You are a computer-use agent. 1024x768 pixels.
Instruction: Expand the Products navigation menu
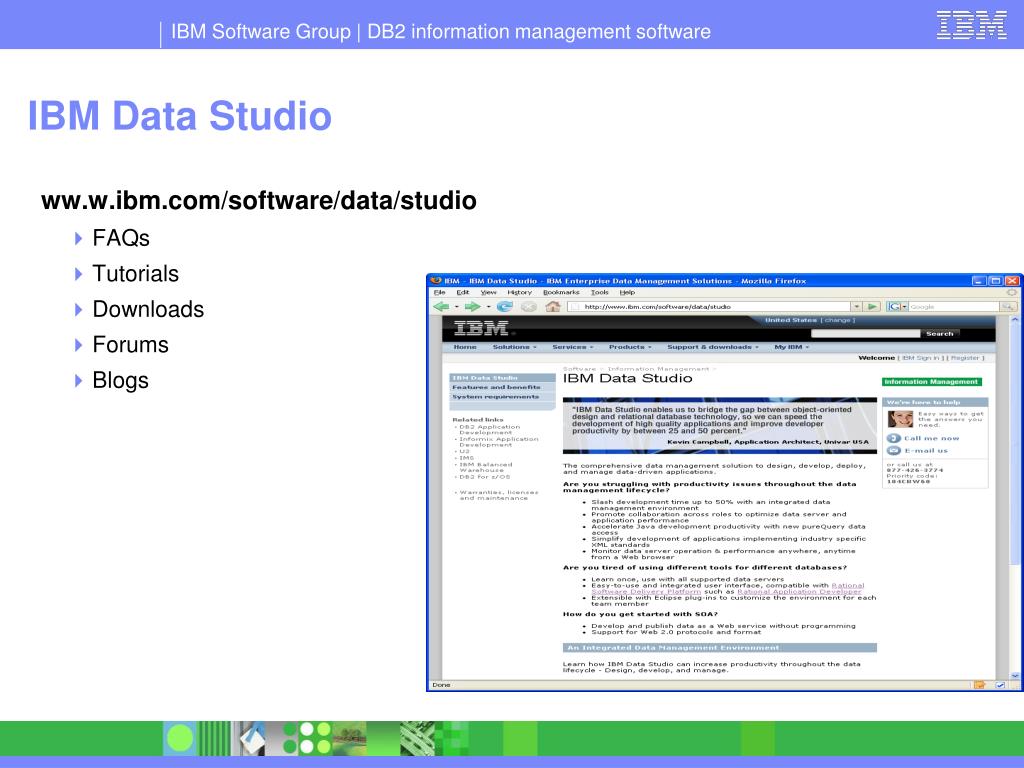click(x=630, y=347)
